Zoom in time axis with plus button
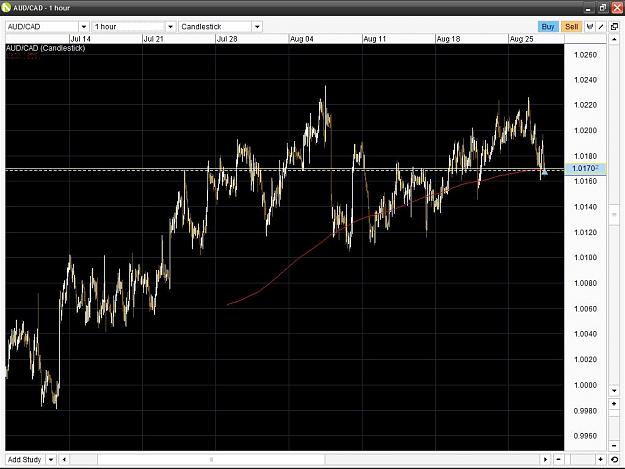 tap(600, 459)
